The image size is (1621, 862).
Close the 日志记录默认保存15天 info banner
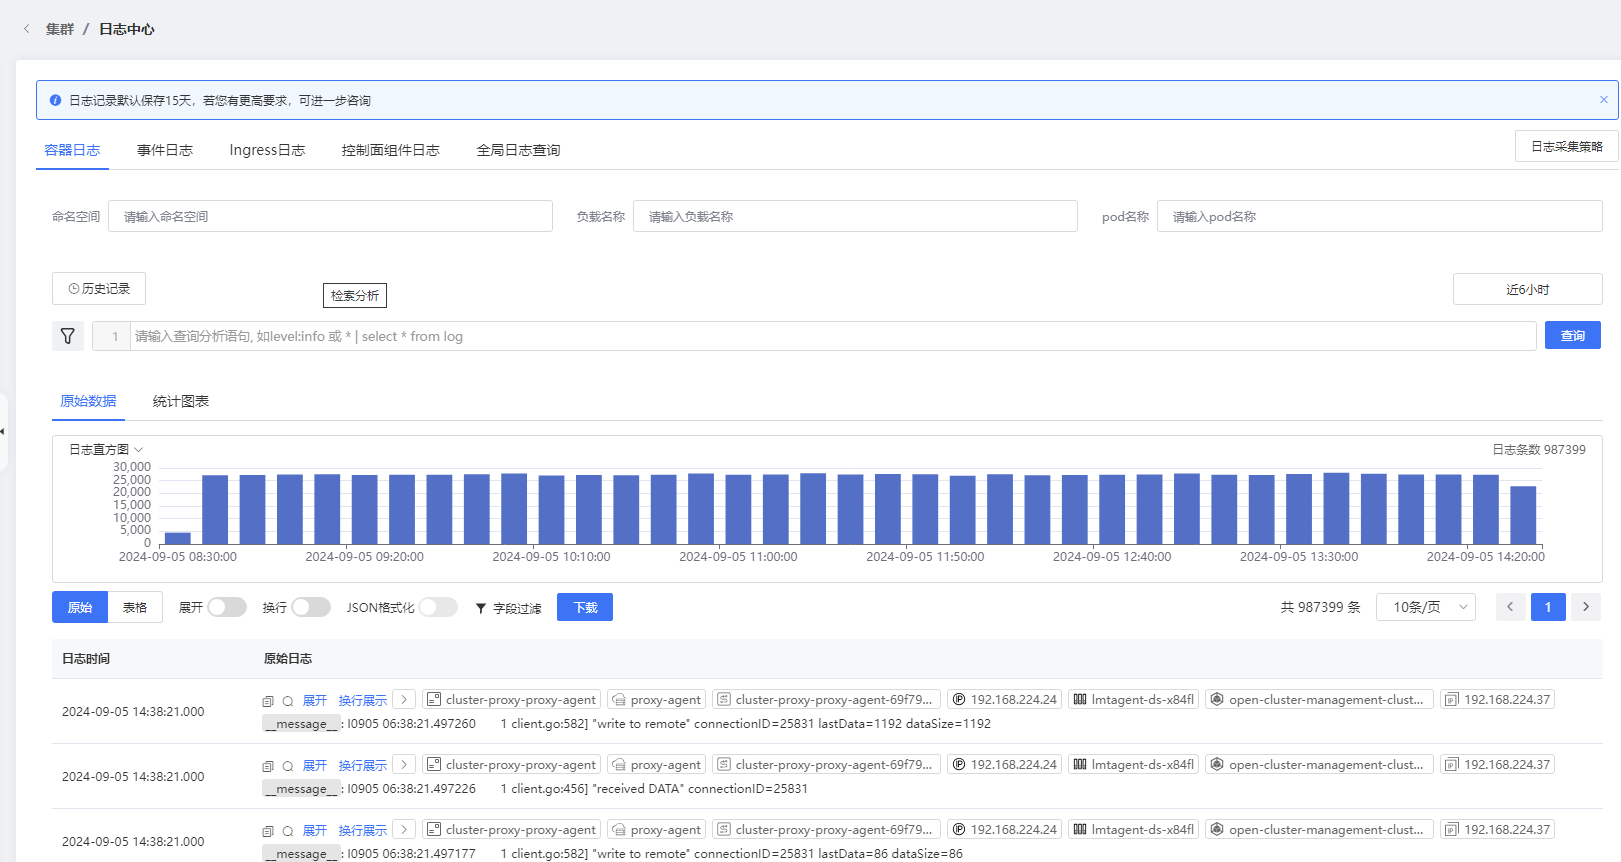[x=1604, y=100]
